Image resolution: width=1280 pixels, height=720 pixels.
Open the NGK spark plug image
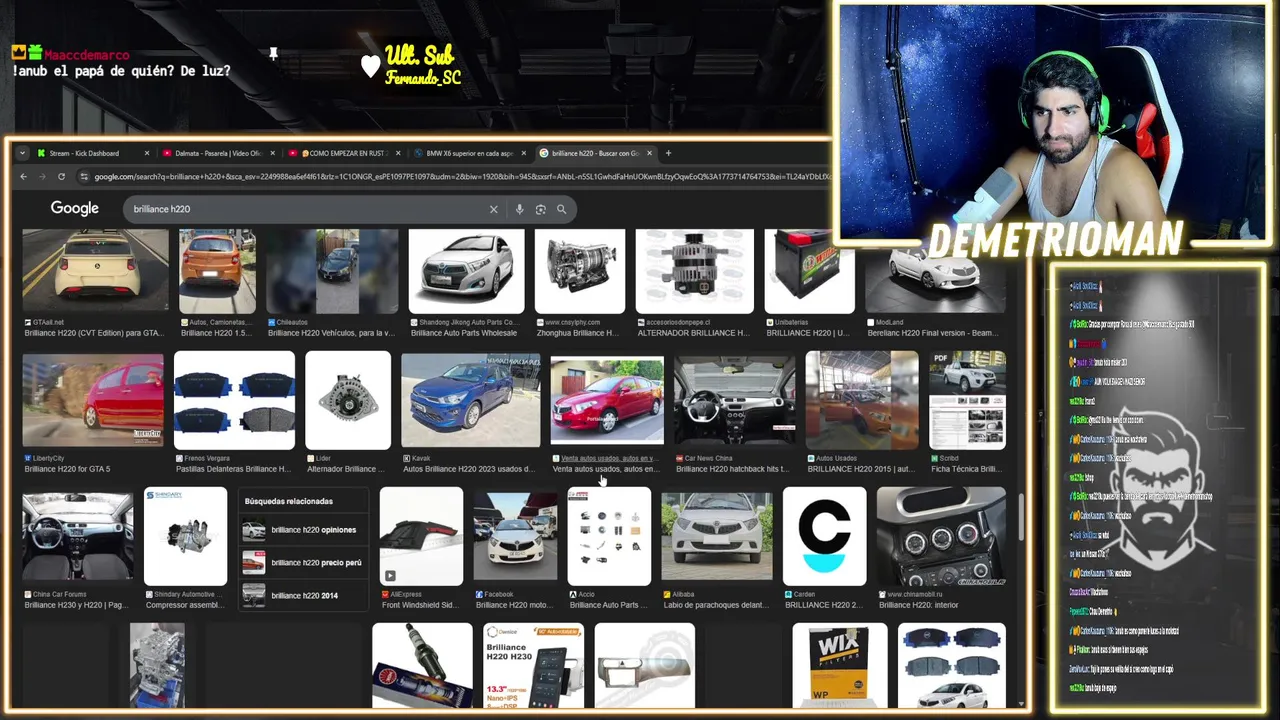422,665
